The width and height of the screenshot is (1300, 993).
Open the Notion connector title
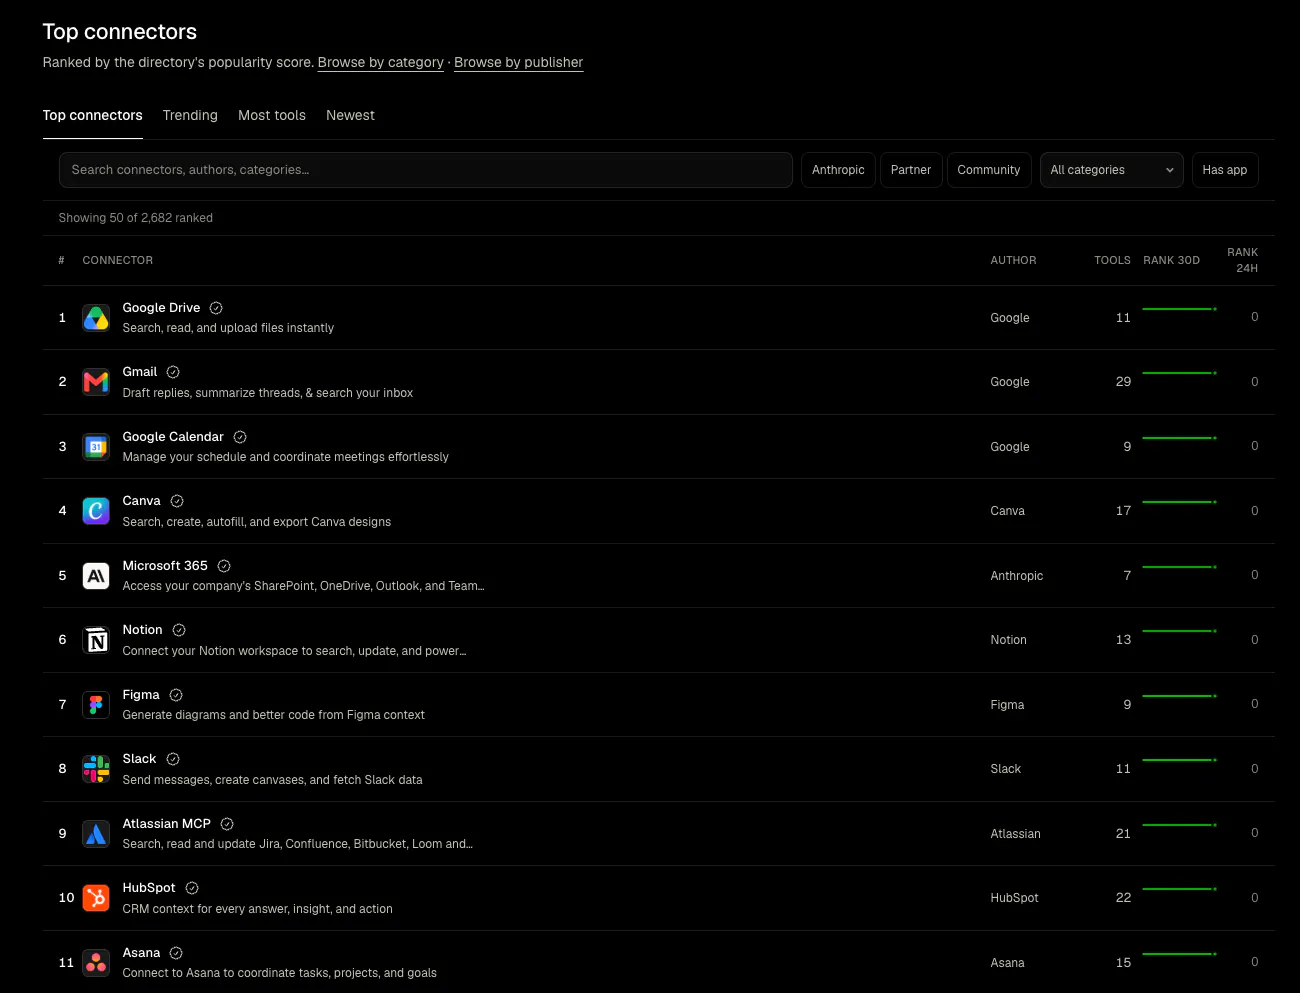pos(142,630)
